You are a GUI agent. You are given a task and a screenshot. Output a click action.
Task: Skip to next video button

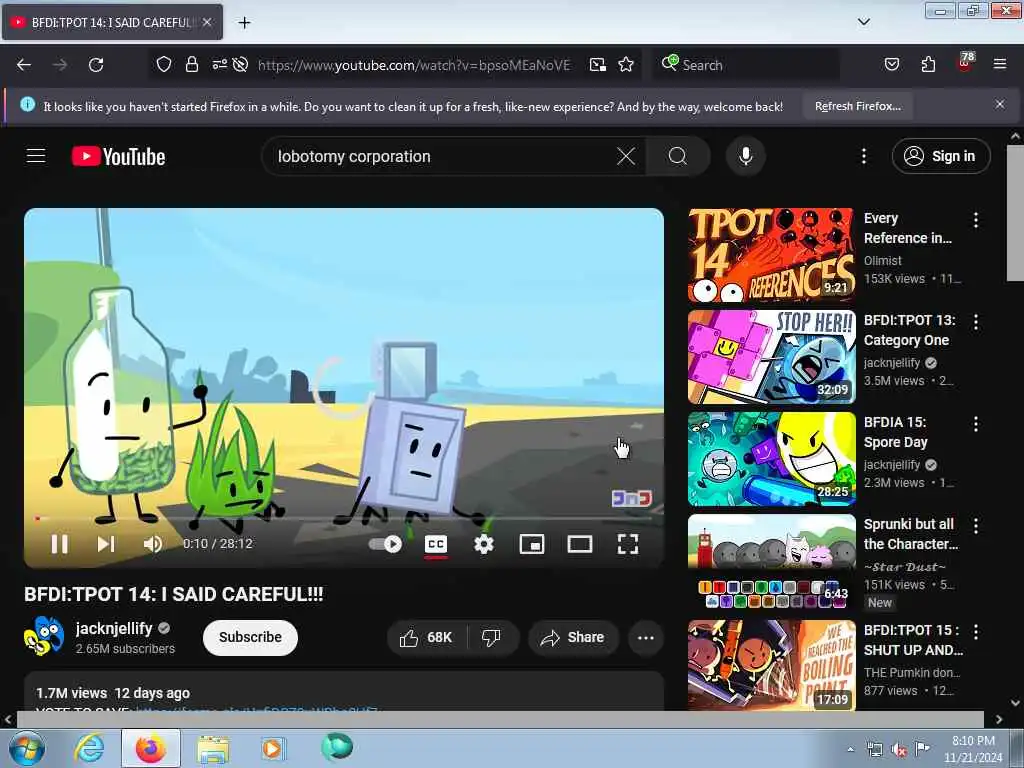[106, 544]
